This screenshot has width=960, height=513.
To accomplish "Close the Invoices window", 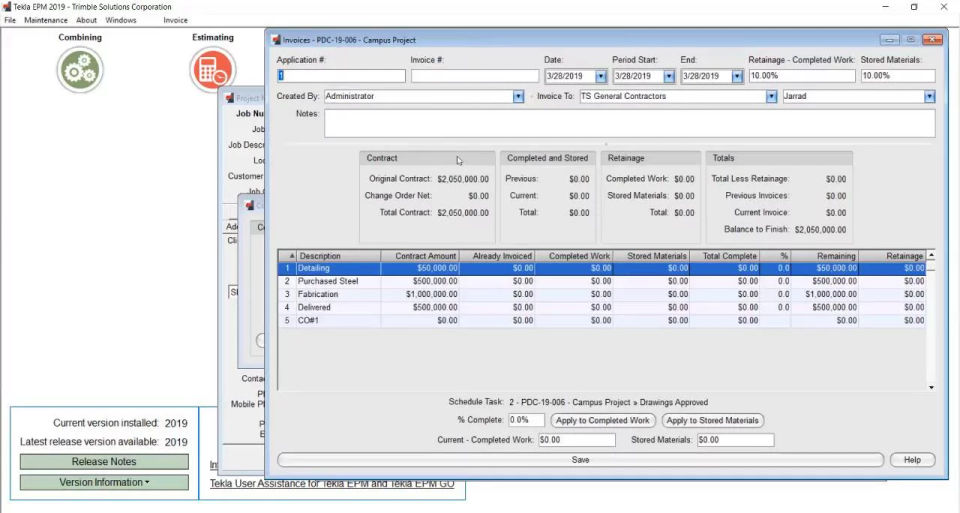I will pyautogui.click(x=932, y=40).
